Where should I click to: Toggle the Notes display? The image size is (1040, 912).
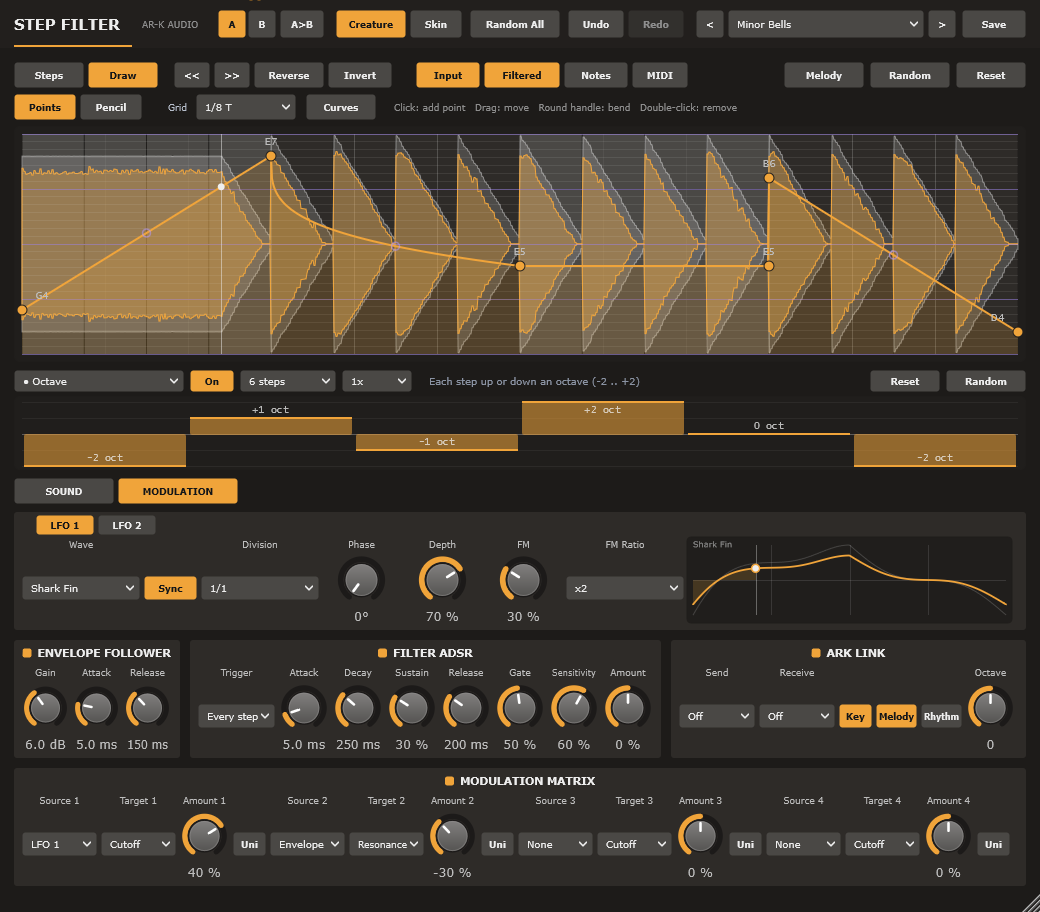(x=596, y=76)
